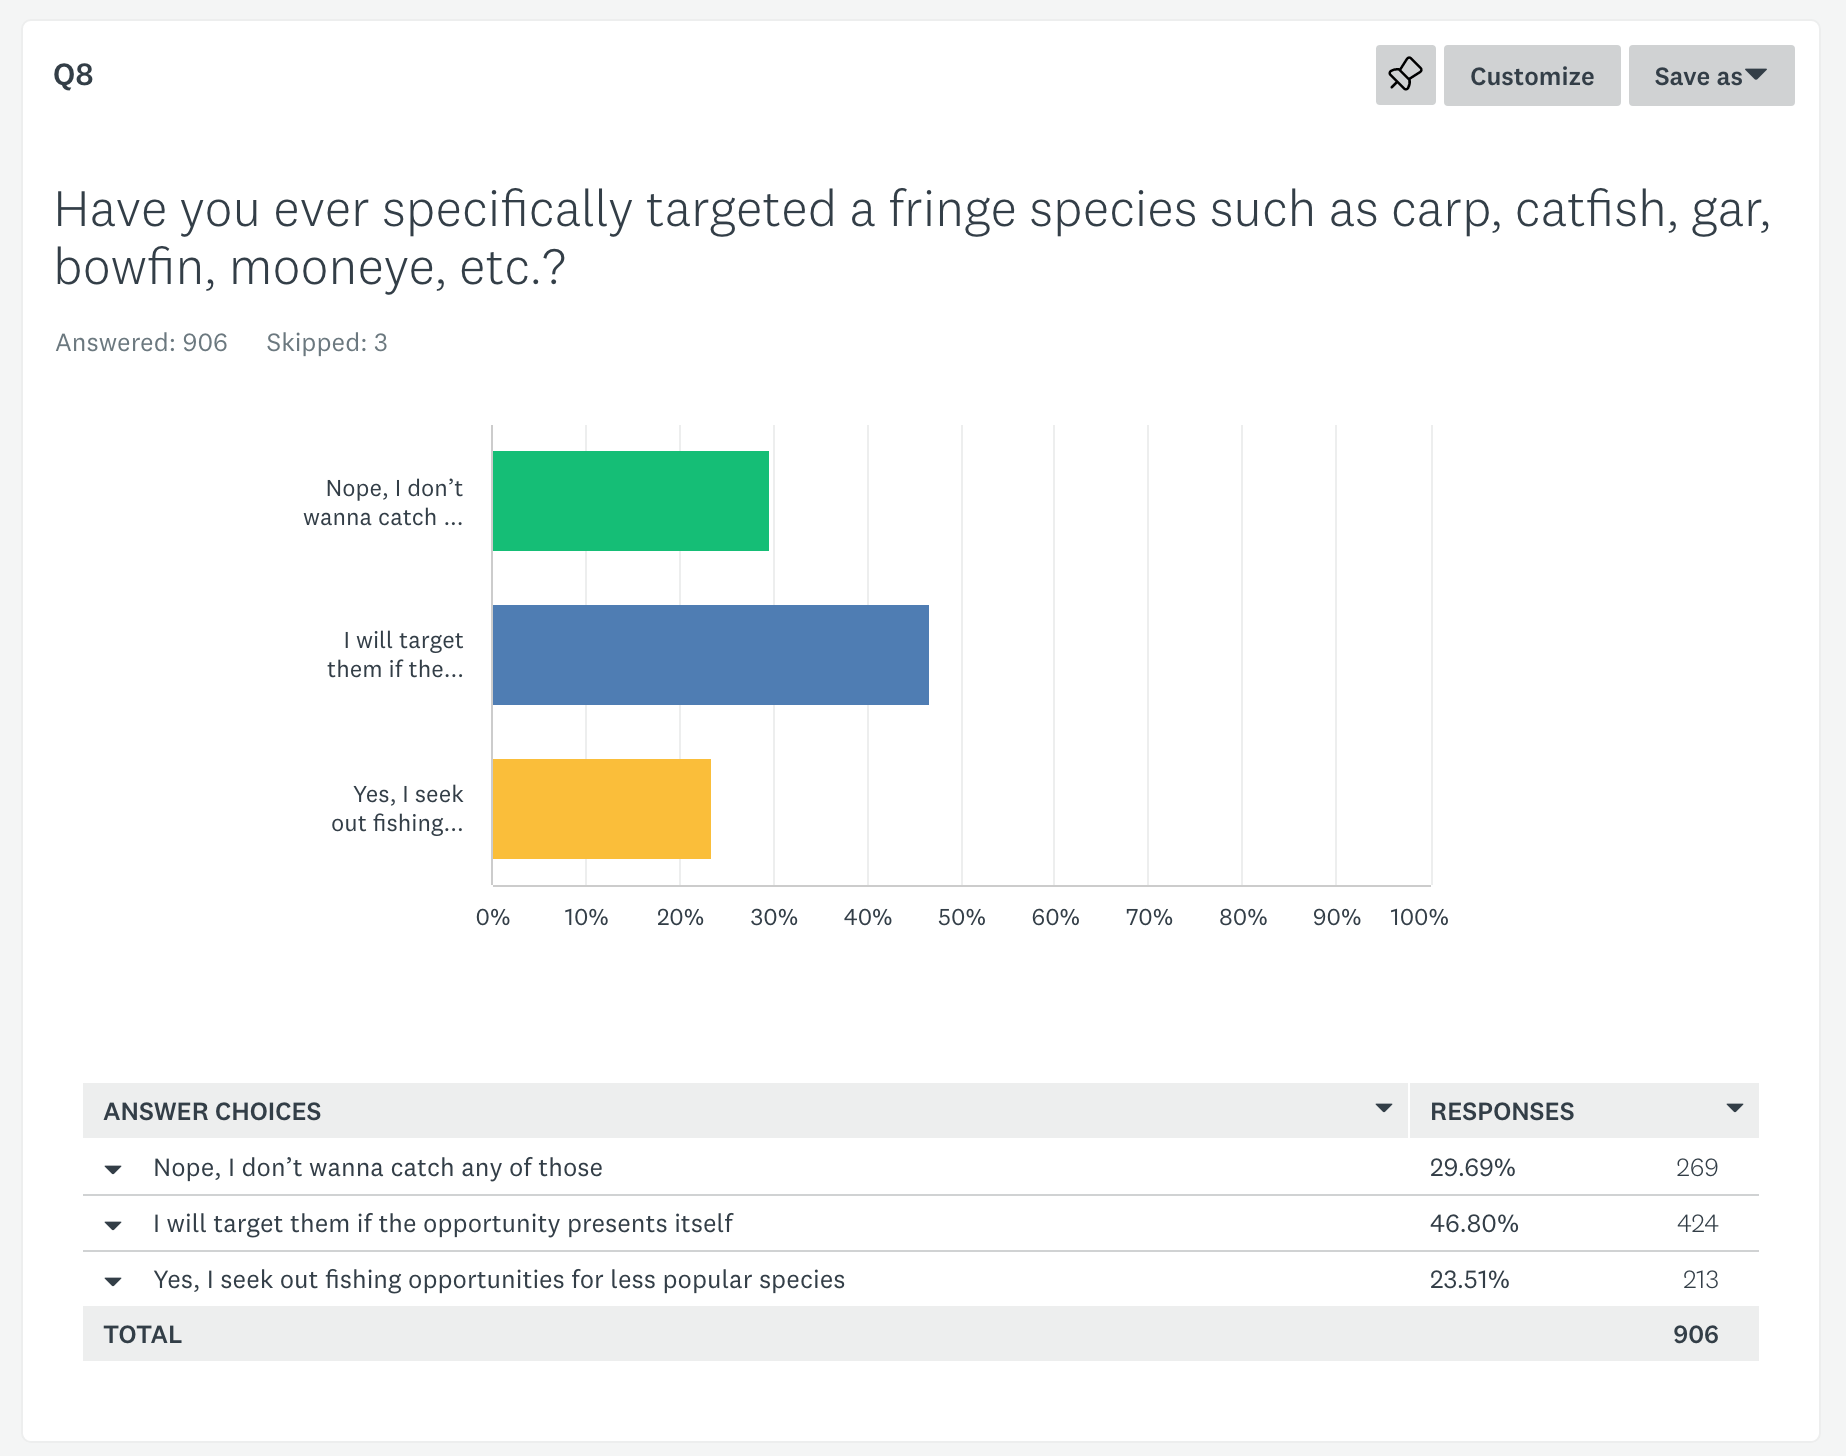
Task: Open the Responses column sort arrow
Action: pyautogui.click(x=1735, y=1108)
